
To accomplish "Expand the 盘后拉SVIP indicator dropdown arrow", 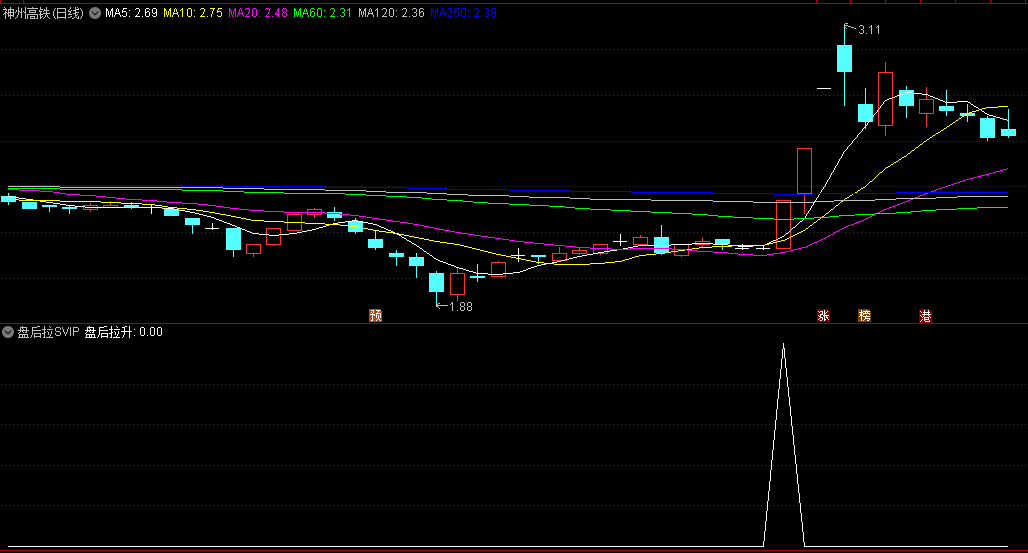I will click(8, 332).
